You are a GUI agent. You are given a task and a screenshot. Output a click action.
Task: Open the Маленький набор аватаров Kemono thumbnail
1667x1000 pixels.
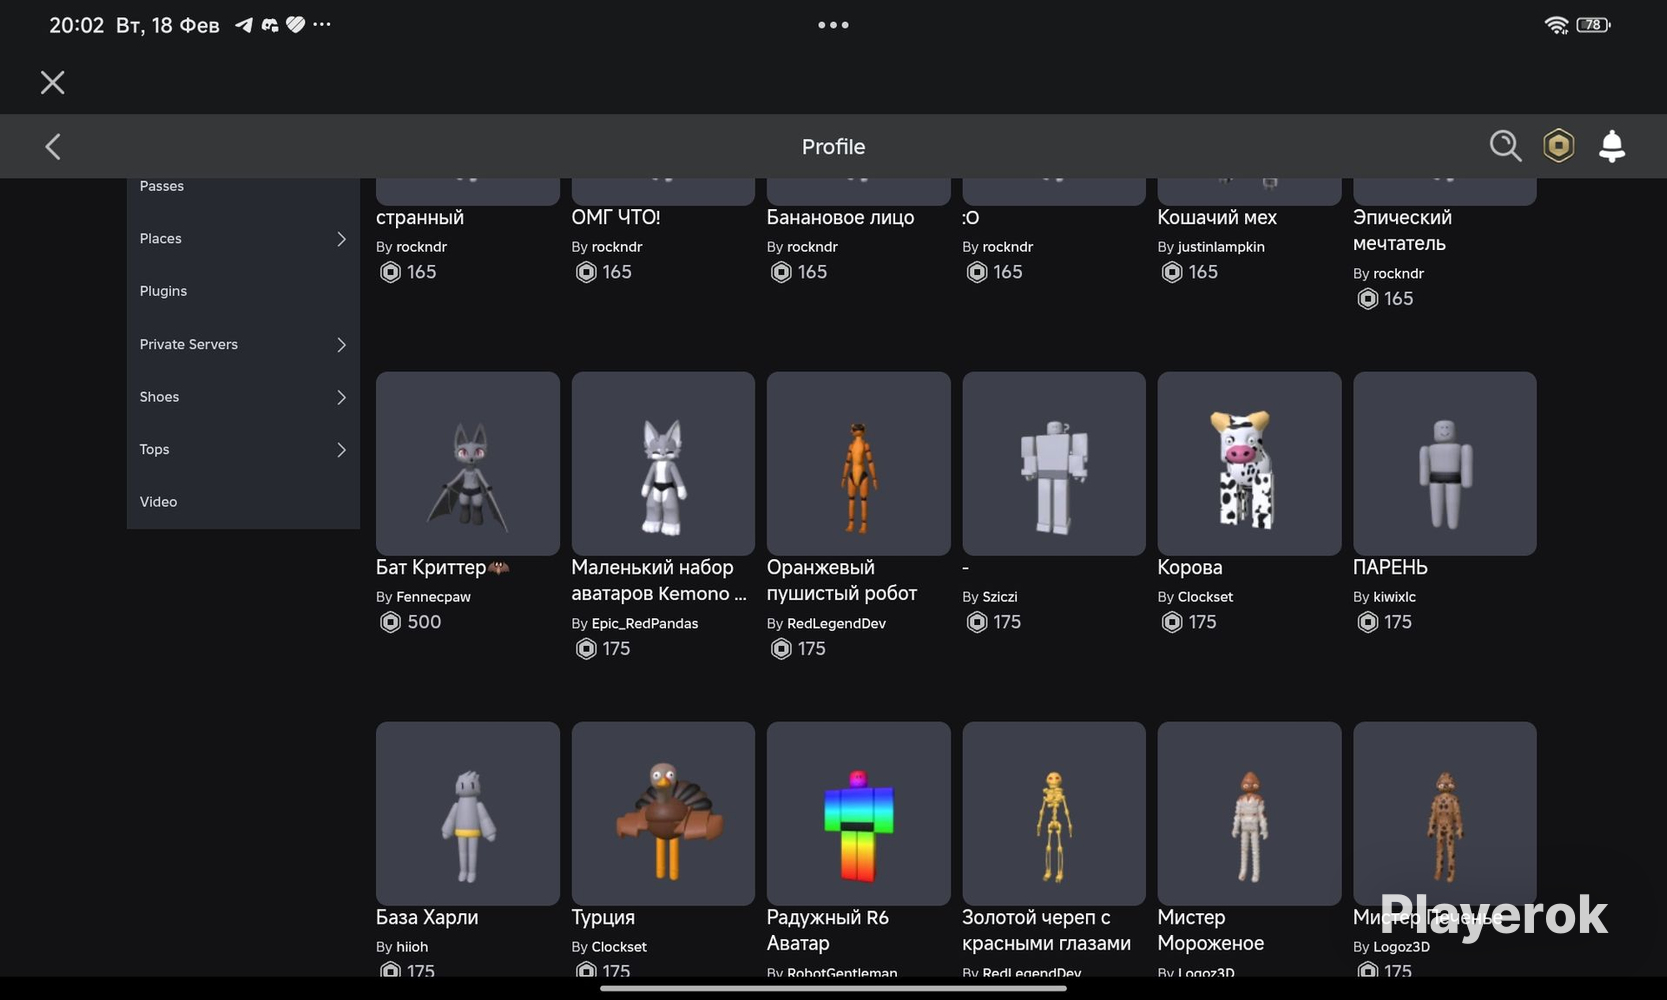click(663, 464)
